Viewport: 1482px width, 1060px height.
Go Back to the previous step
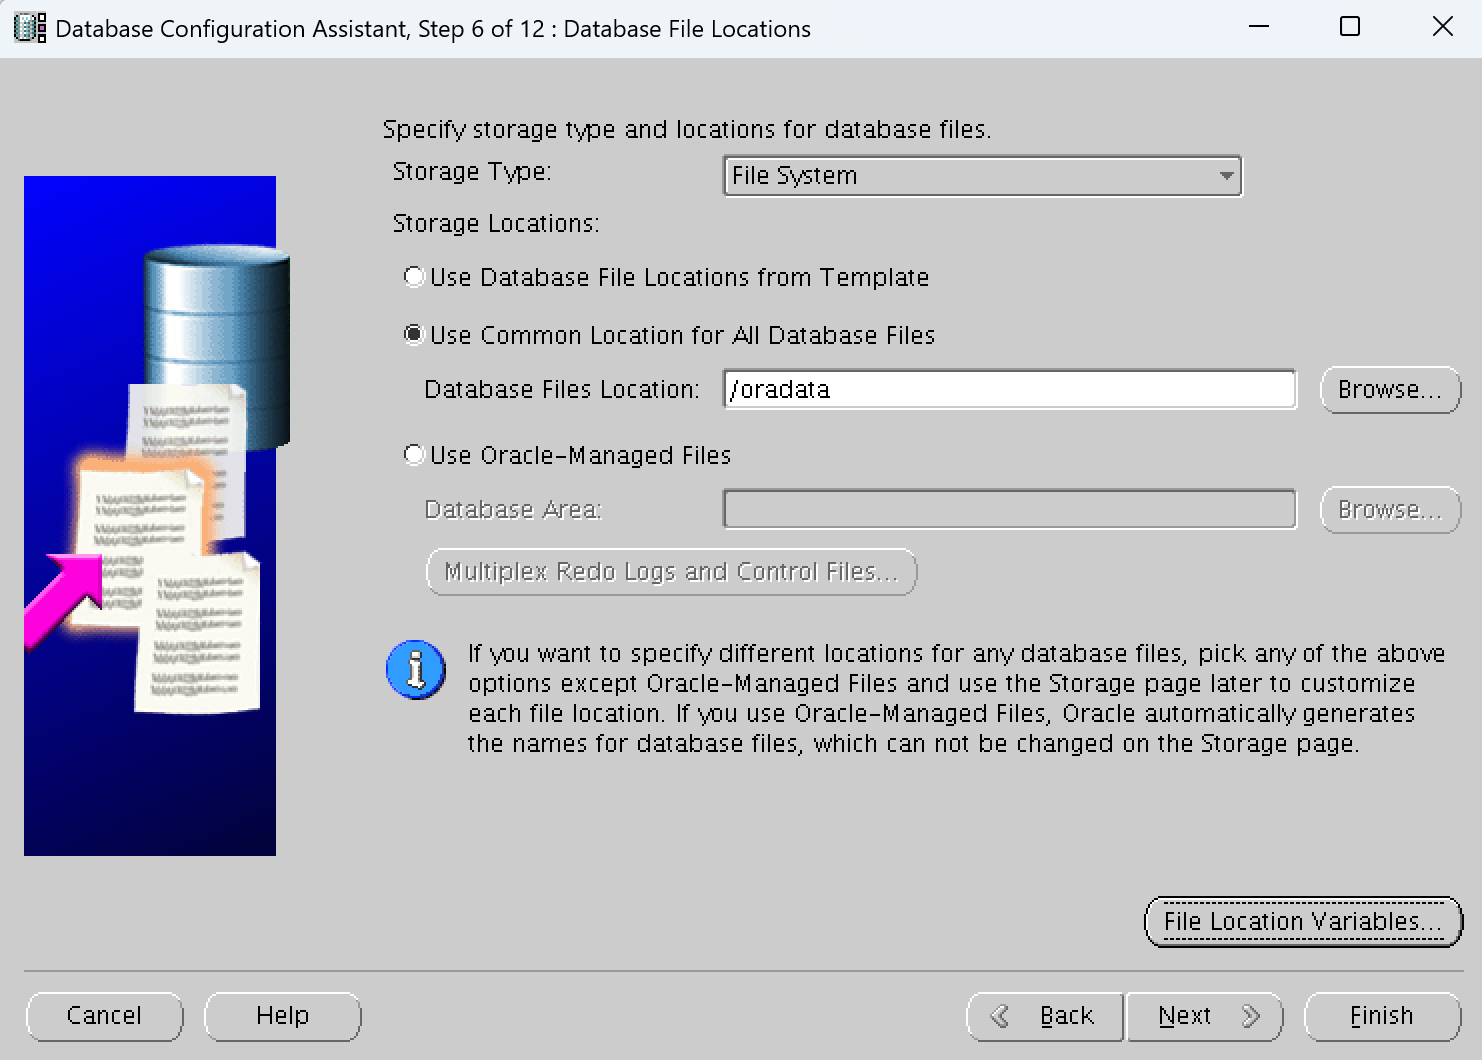point(1046,1016)
